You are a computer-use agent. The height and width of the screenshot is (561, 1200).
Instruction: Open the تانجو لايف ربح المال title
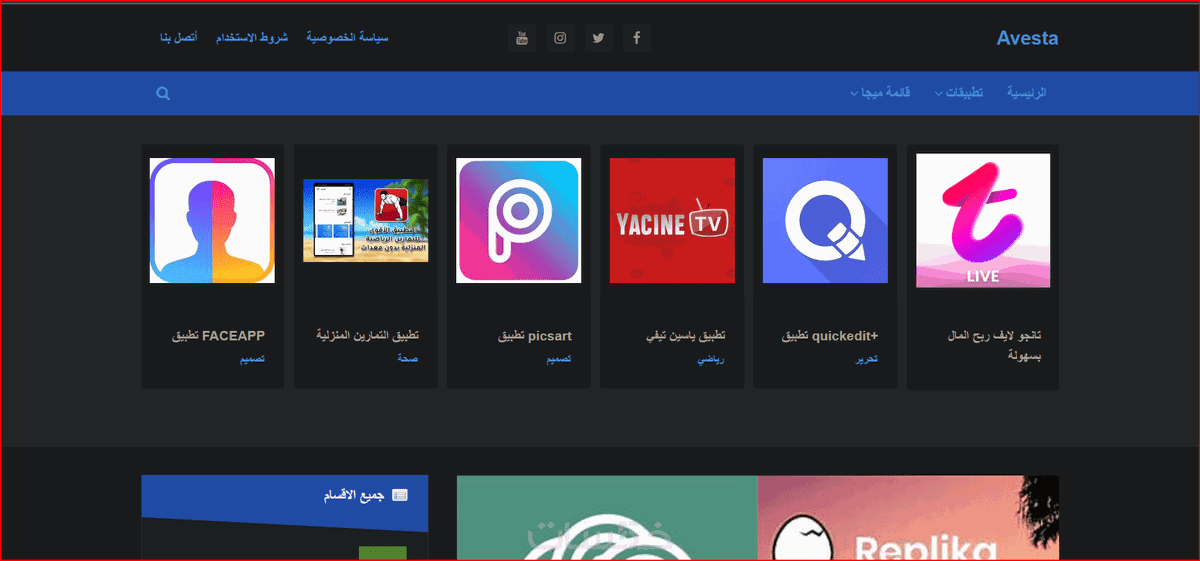(994, 345)
